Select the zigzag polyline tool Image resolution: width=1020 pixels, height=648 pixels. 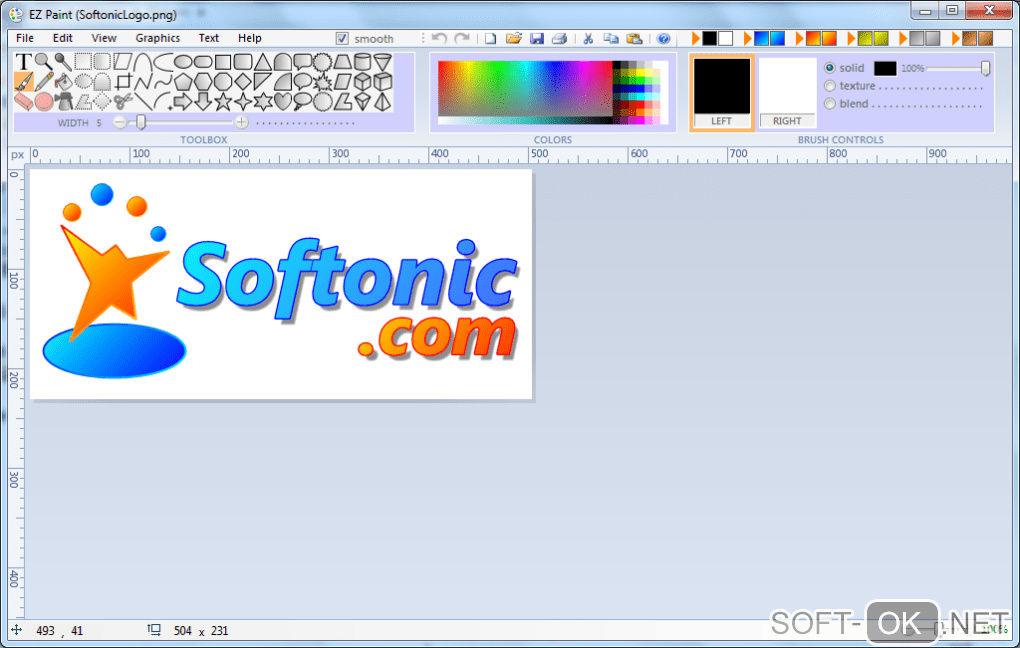(x=144, y=82)
